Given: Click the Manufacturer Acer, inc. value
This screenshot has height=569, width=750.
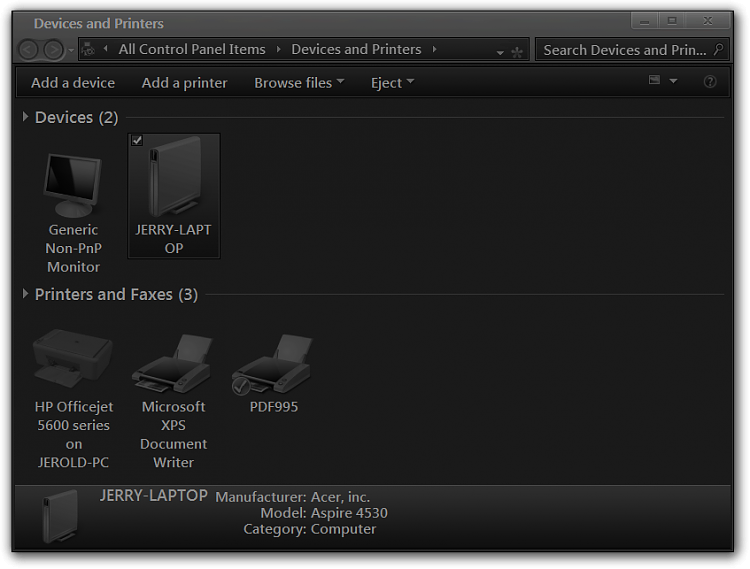Looking at the screenshot, I should pos(340,497).
